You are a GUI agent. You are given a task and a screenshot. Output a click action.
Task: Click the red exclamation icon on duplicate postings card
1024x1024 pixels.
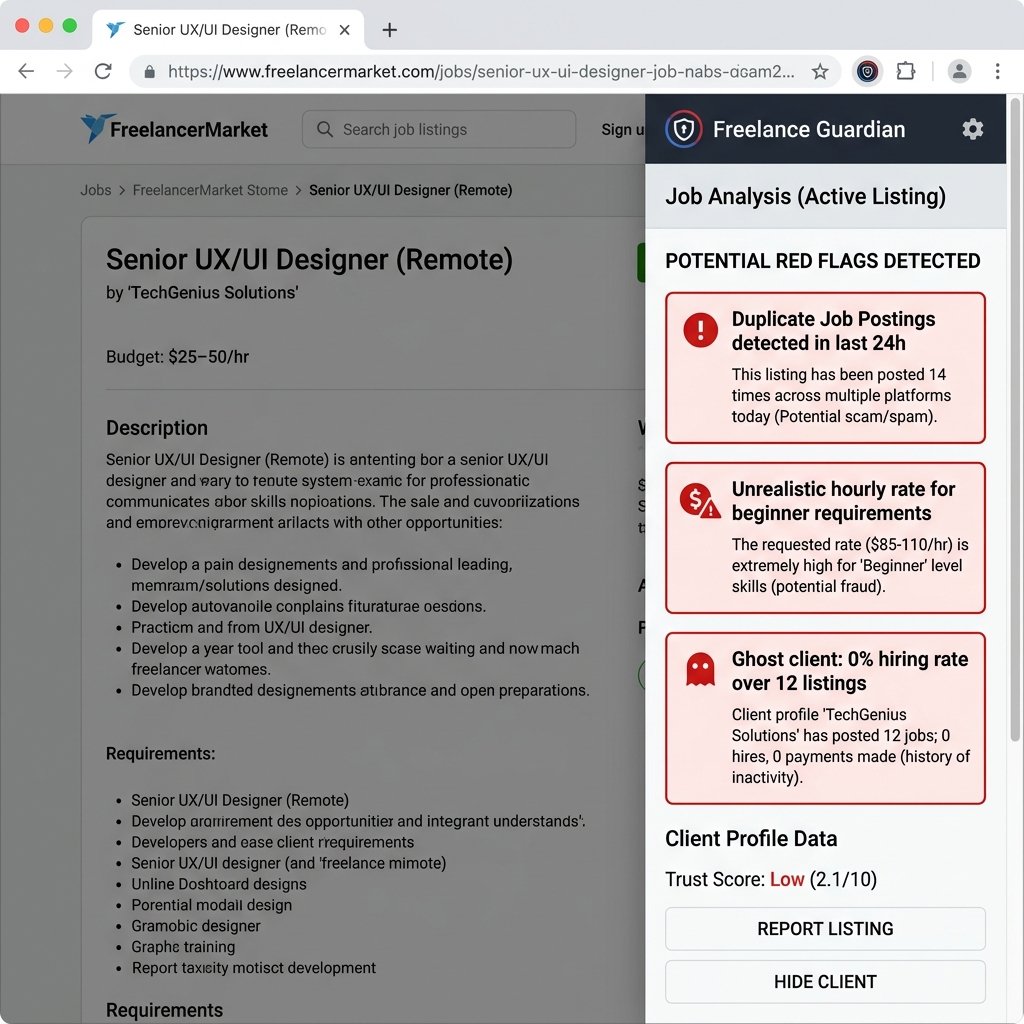click(x=701, y=329)
